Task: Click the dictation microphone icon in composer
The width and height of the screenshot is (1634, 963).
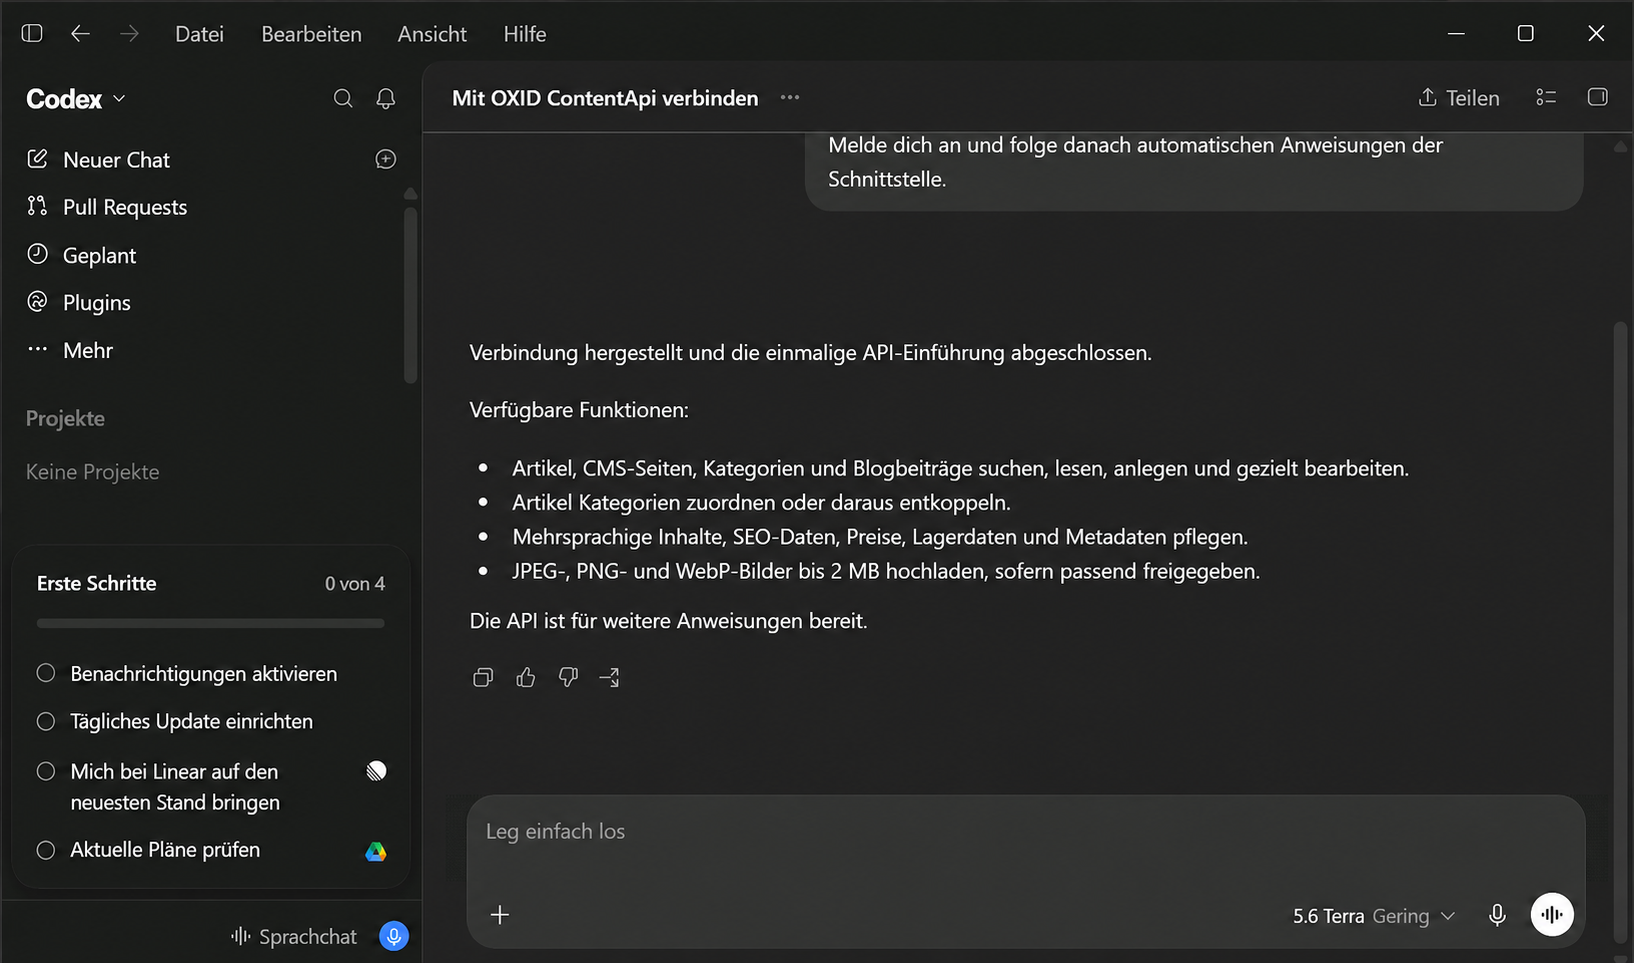Action: (x=1497, y=915)
